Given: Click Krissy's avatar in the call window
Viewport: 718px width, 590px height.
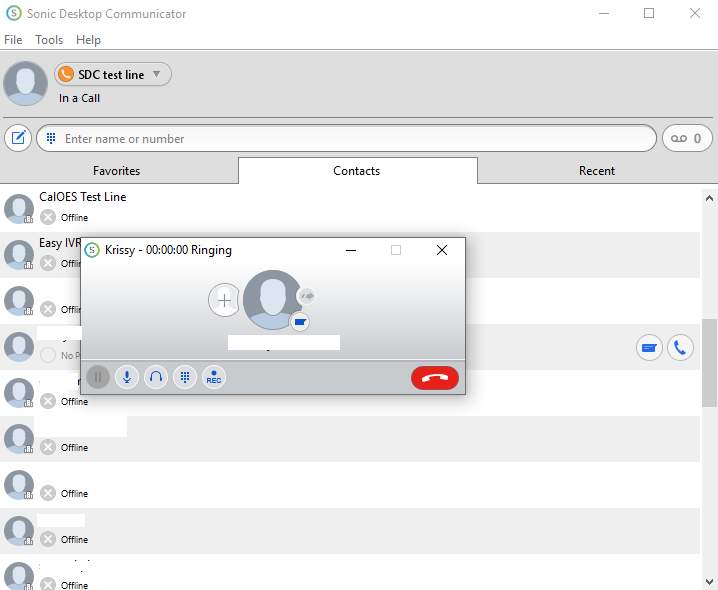Looking at the screenshot, I should [271, 300].
